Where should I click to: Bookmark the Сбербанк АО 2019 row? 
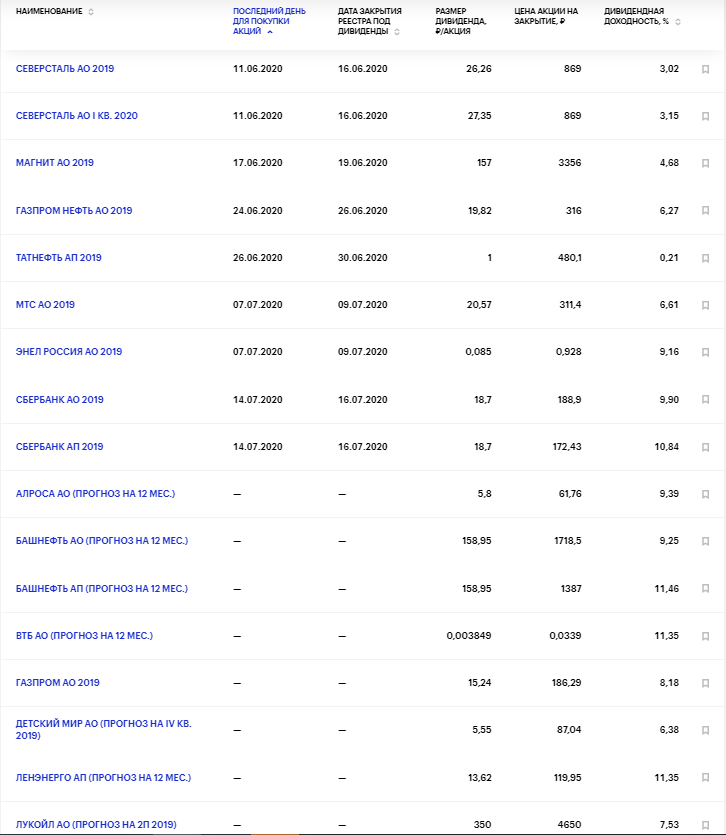705,399
